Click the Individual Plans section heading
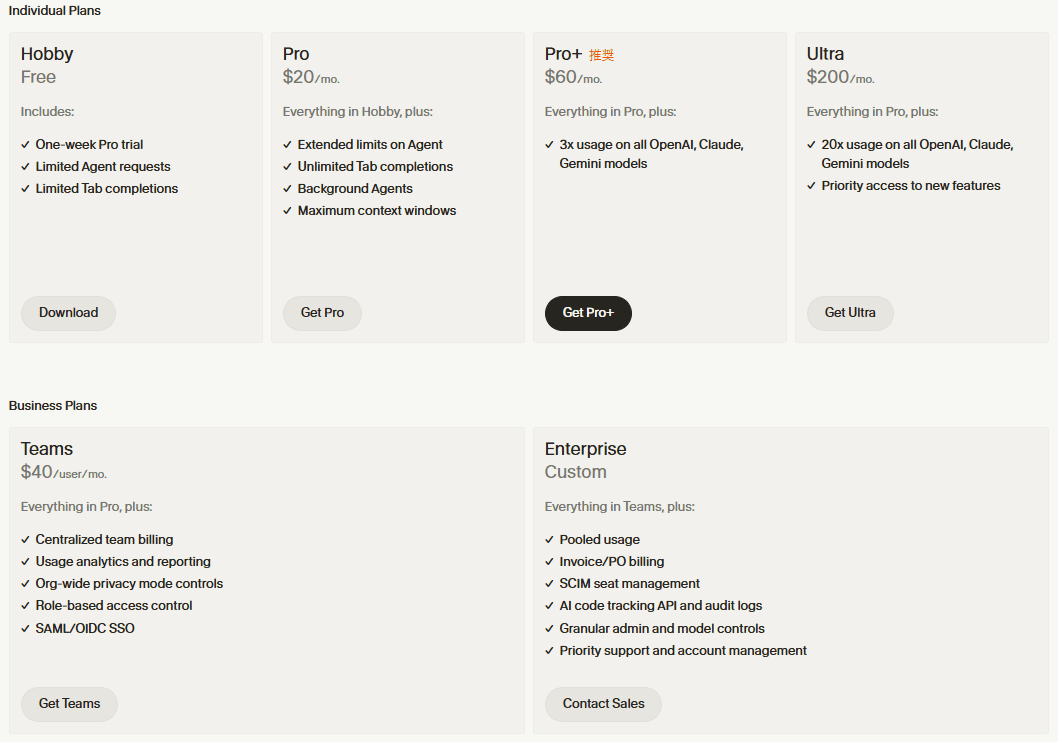The width and height of the screenshot is (1058, 742). click(x=55, y=11)
